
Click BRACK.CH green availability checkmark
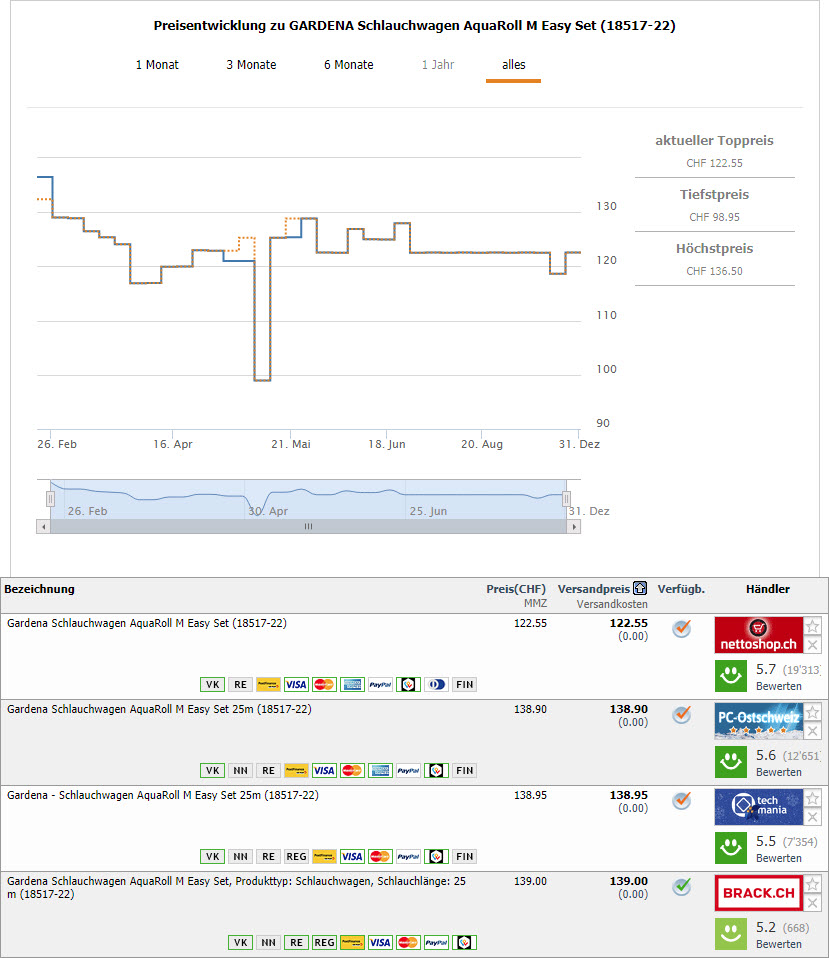click(x=681, y=887)
